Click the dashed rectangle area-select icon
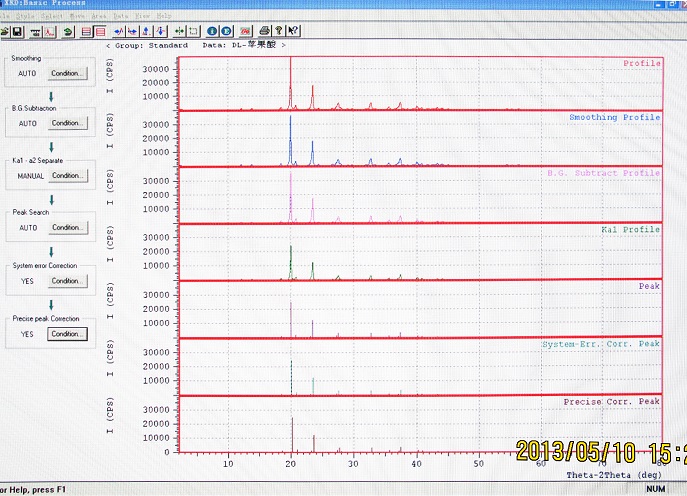 pyautogui.click(x=194, y=31)
